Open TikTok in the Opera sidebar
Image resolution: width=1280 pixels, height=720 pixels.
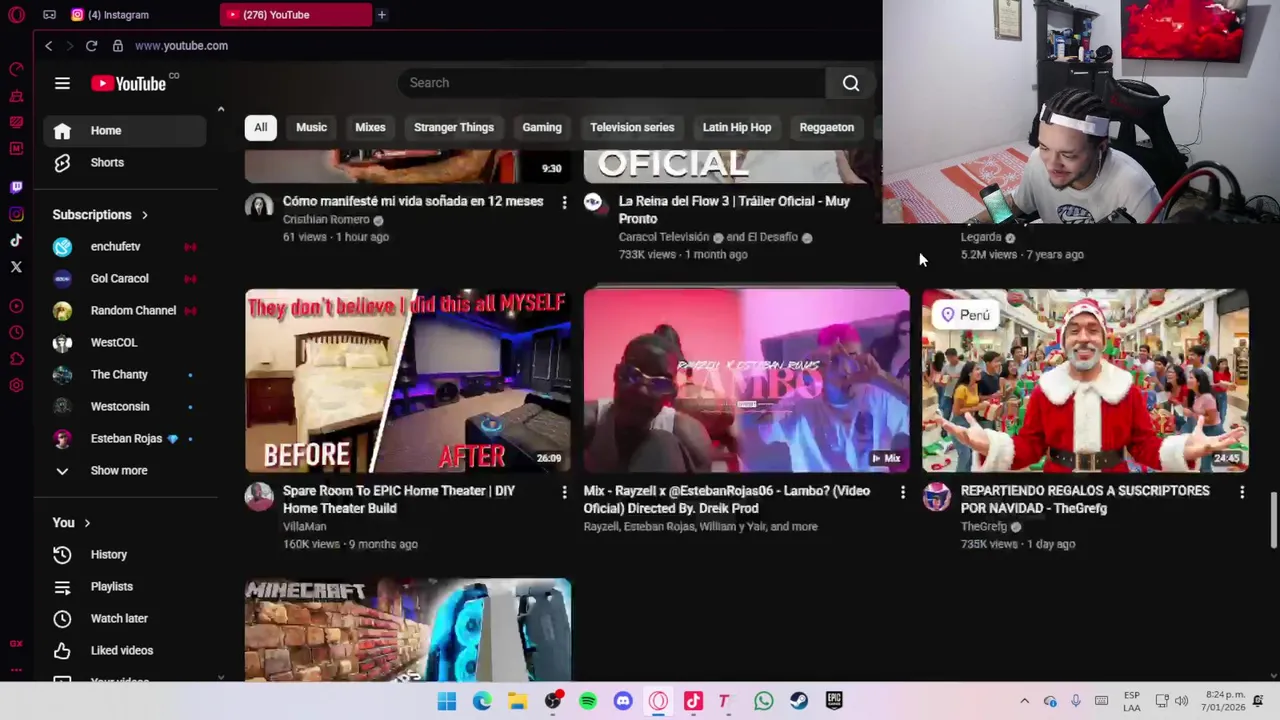pos(16,240)
